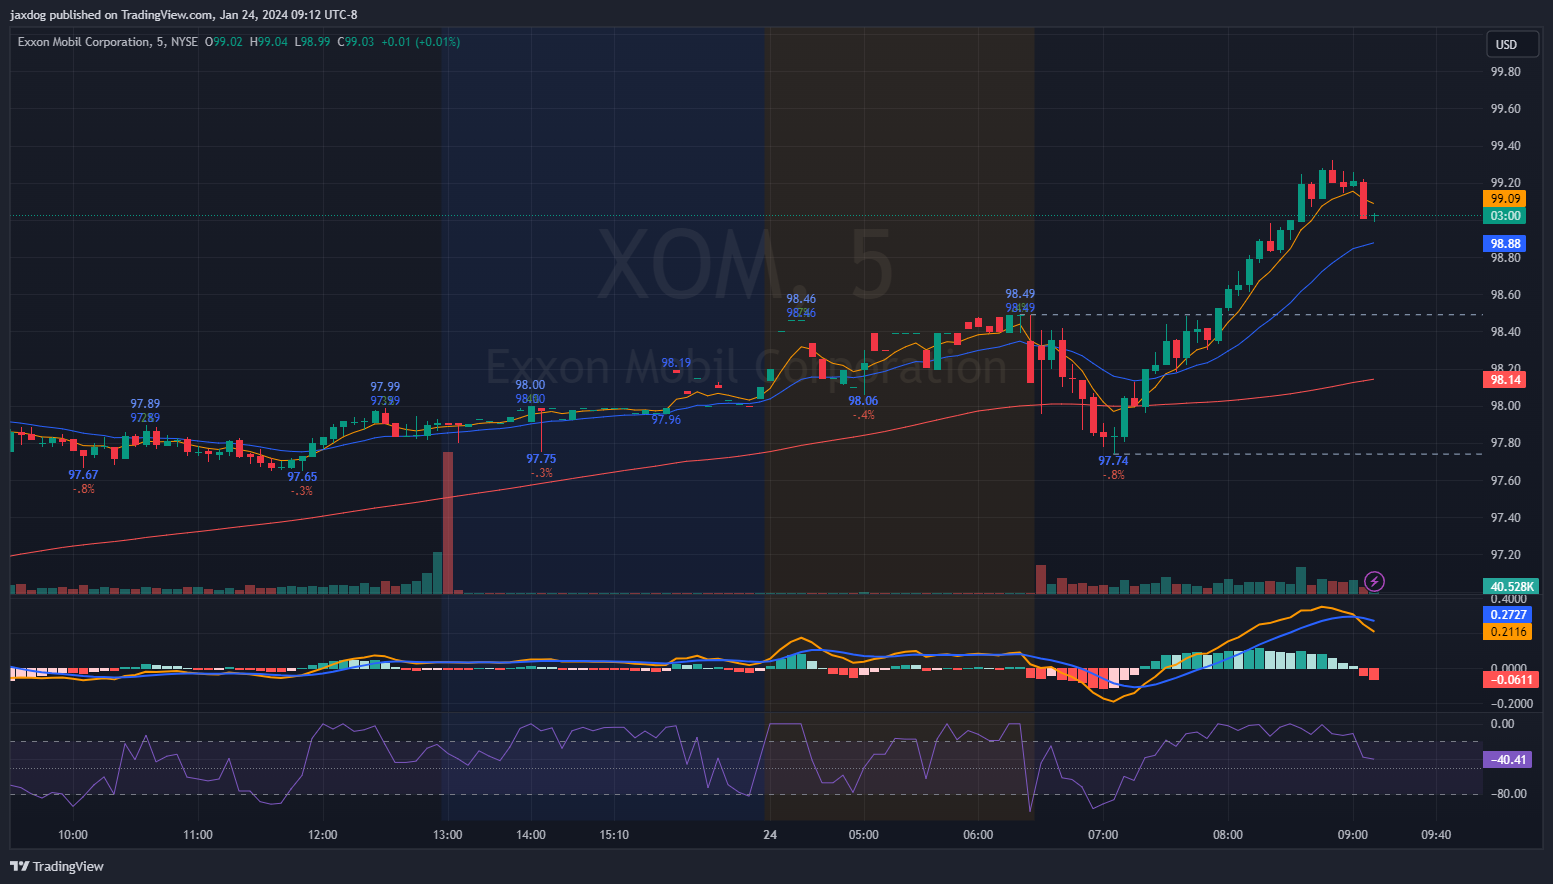Click the blue 98.88 moving average label
The image size is (1553, 884).
coord(1505,244)
